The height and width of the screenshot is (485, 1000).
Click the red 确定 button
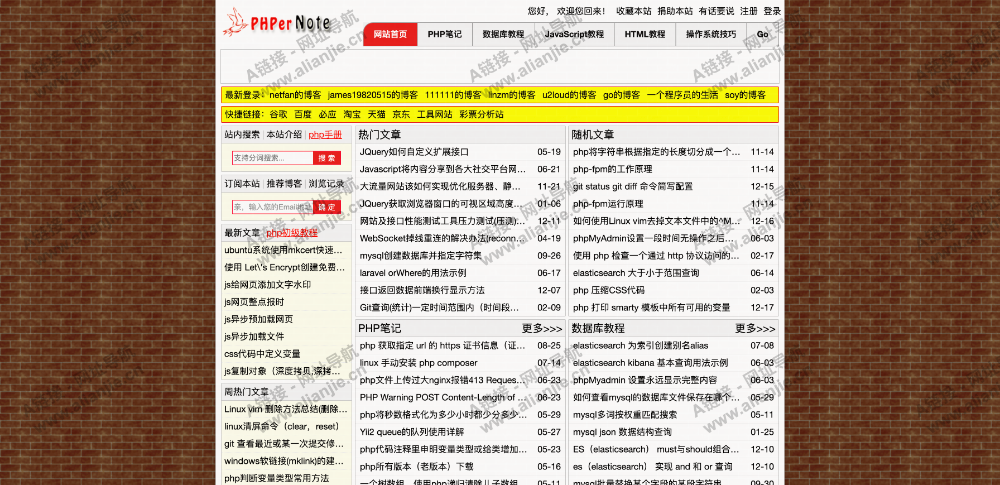click(327, 207)
